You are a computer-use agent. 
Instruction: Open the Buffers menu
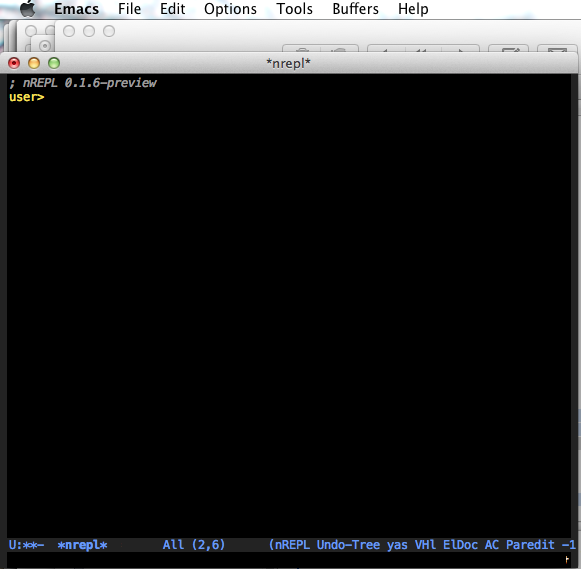pyautogui.click(x=355, y=9)
